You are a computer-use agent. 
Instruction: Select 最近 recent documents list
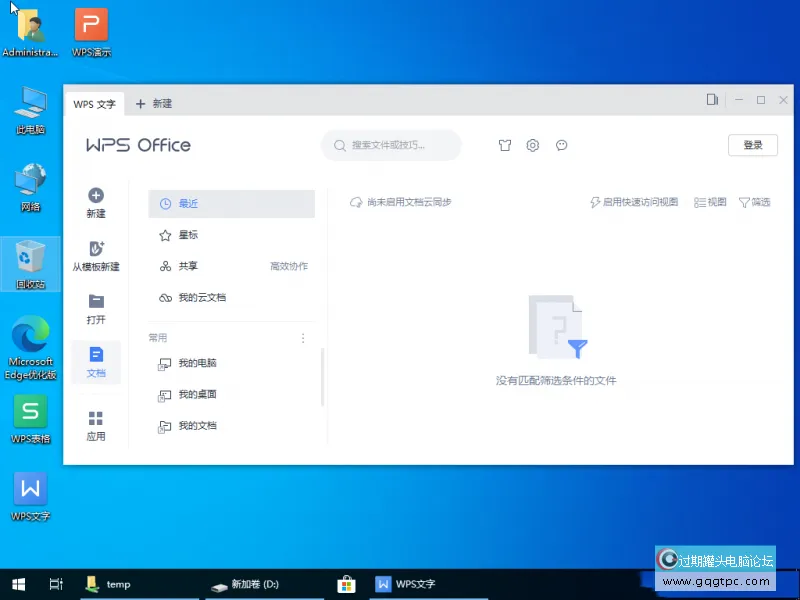(231, 204)
